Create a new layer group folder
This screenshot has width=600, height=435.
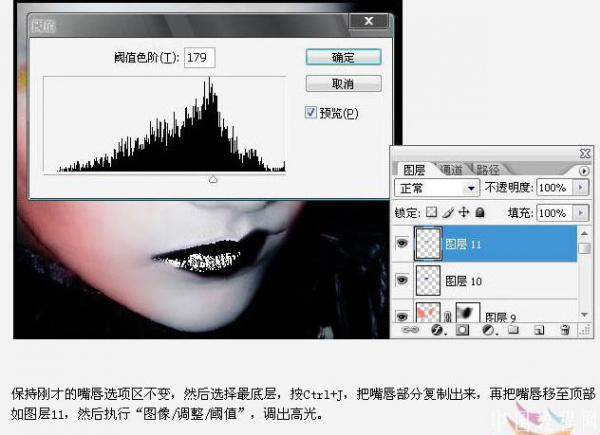click(x=513, y=328)
